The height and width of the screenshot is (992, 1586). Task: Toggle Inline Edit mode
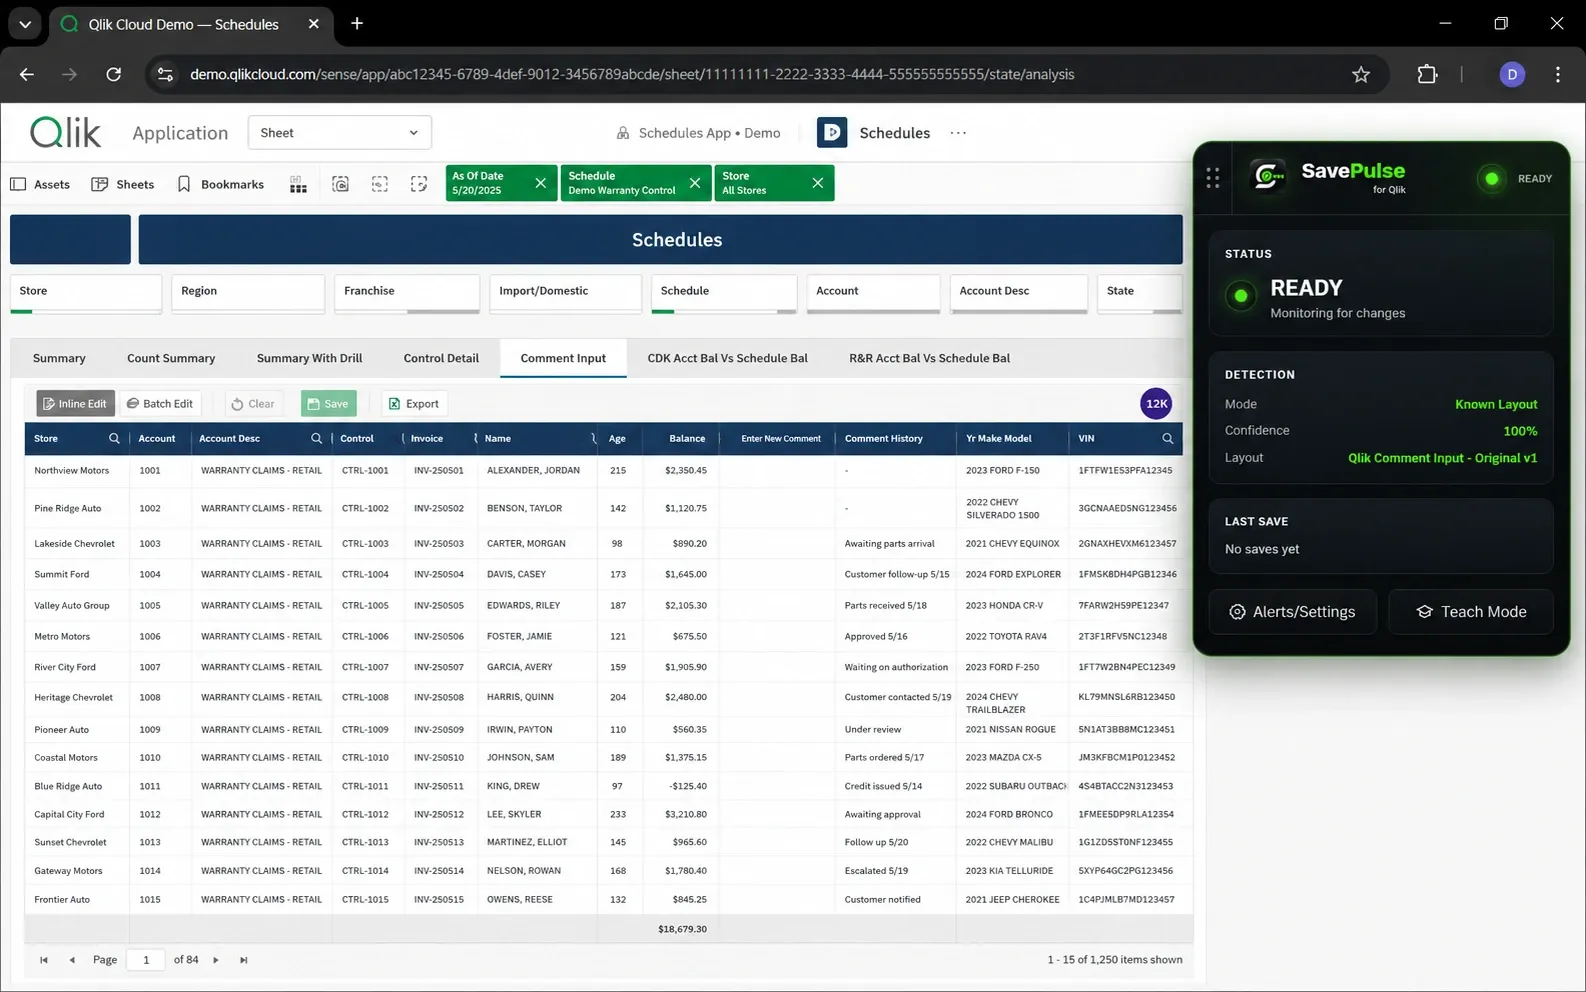(x=76, y=404)
